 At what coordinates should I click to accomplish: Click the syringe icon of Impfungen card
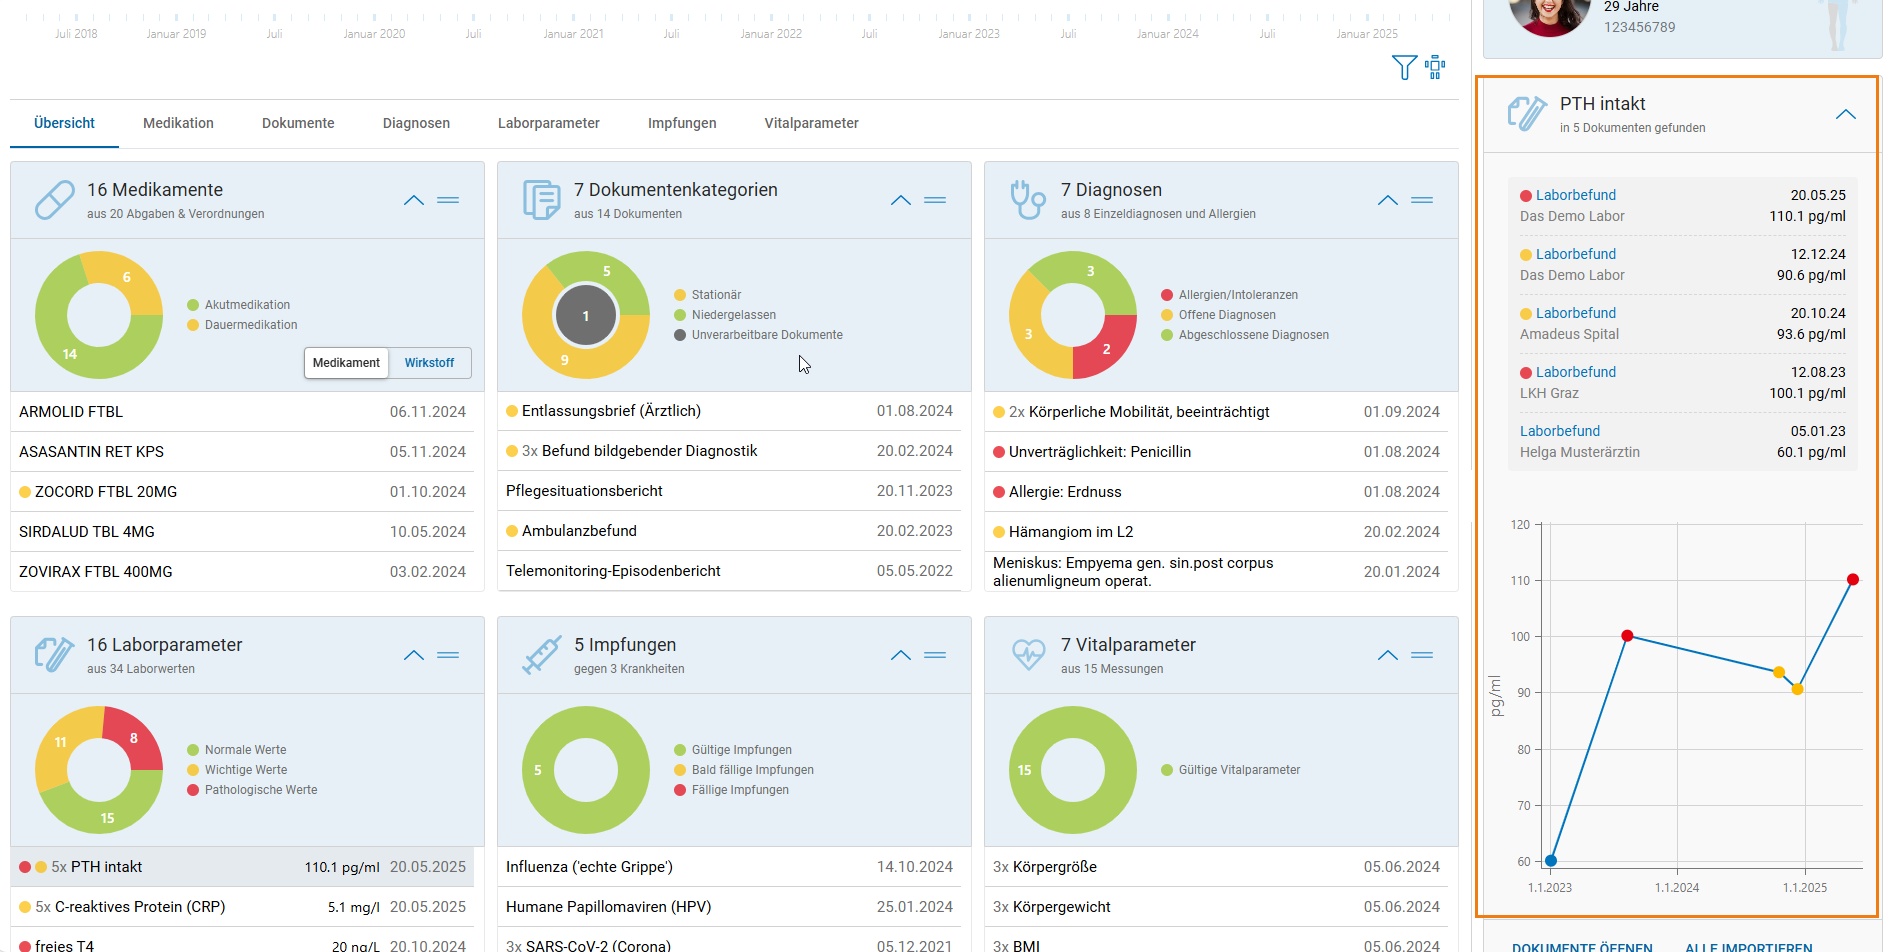[x=541, y=655]
